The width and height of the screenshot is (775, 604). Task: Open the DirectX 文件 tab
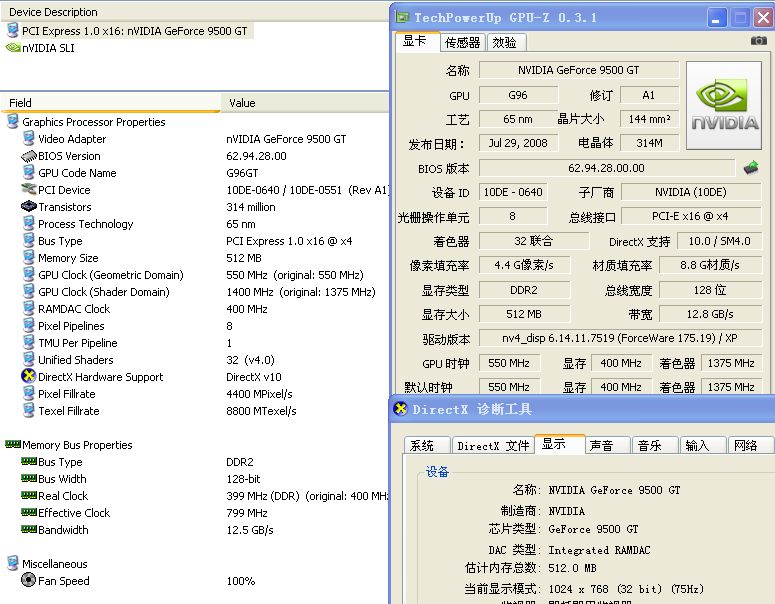[493, 445]
